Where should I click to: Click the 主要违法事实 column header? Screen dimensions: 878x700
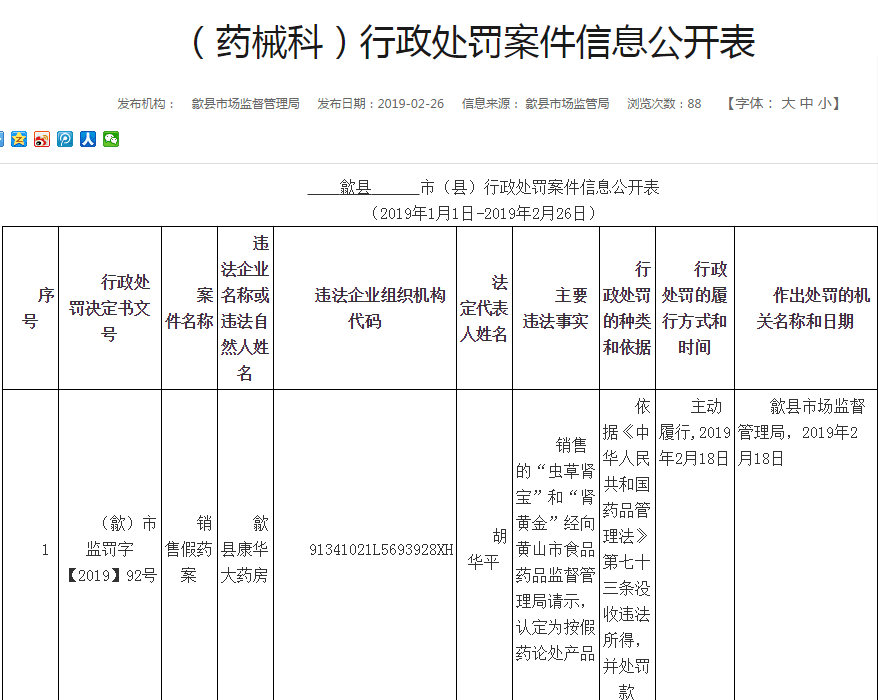(556, 308)
